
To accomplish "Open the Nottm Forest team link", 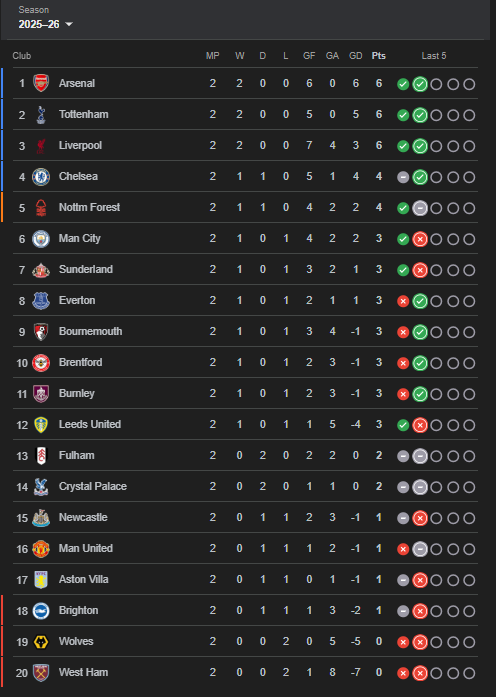I will point(89,207).
